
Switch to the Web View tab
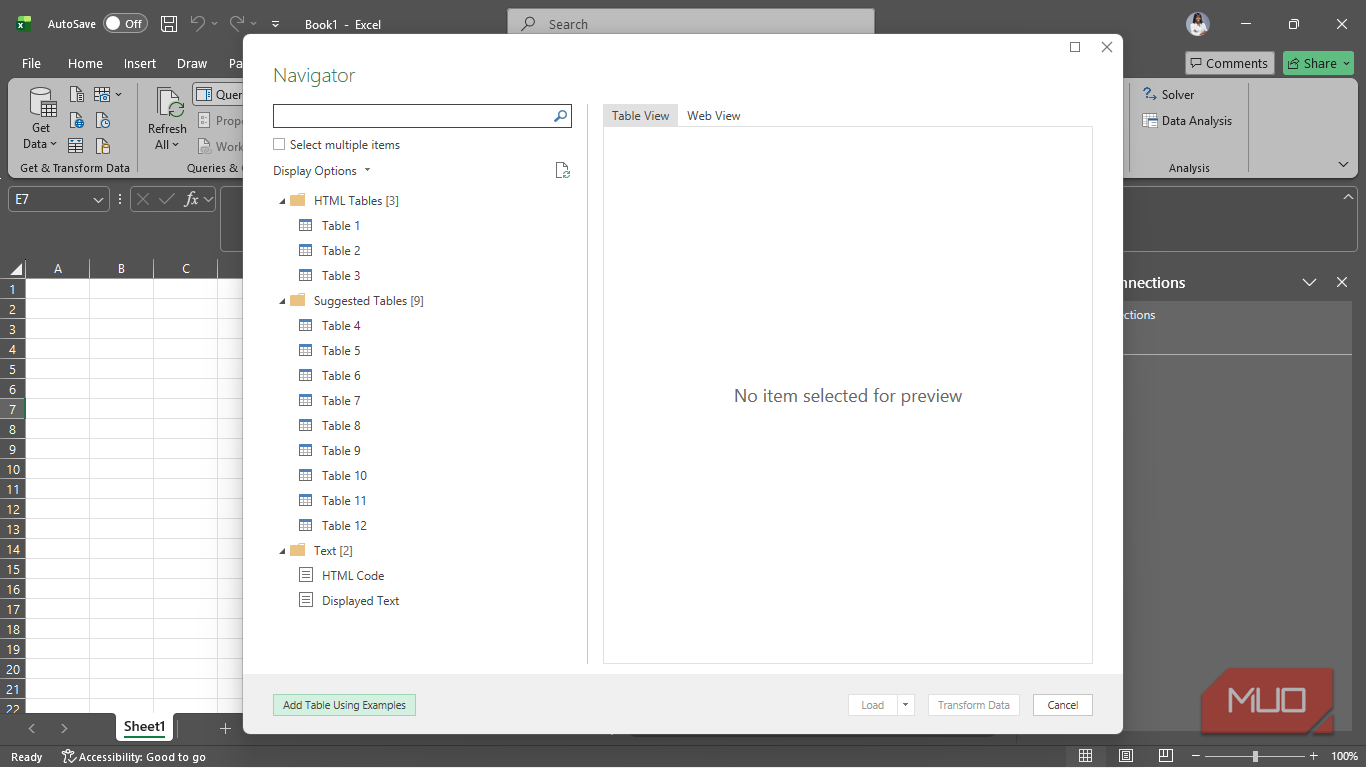714,116
